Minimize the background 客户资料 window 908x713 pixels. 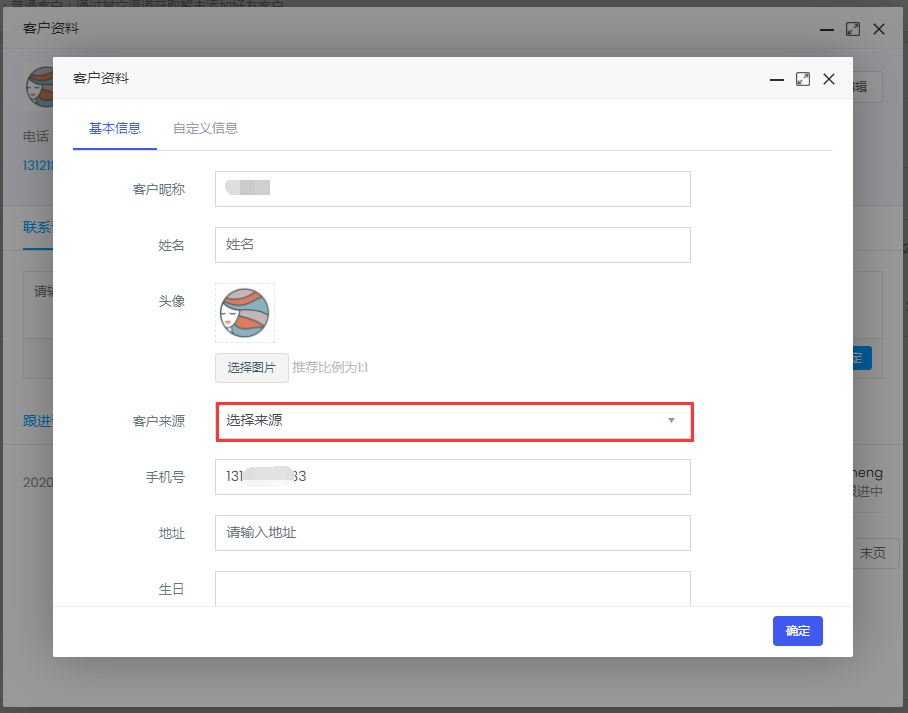pyautogui.click(x=827, y=29)
